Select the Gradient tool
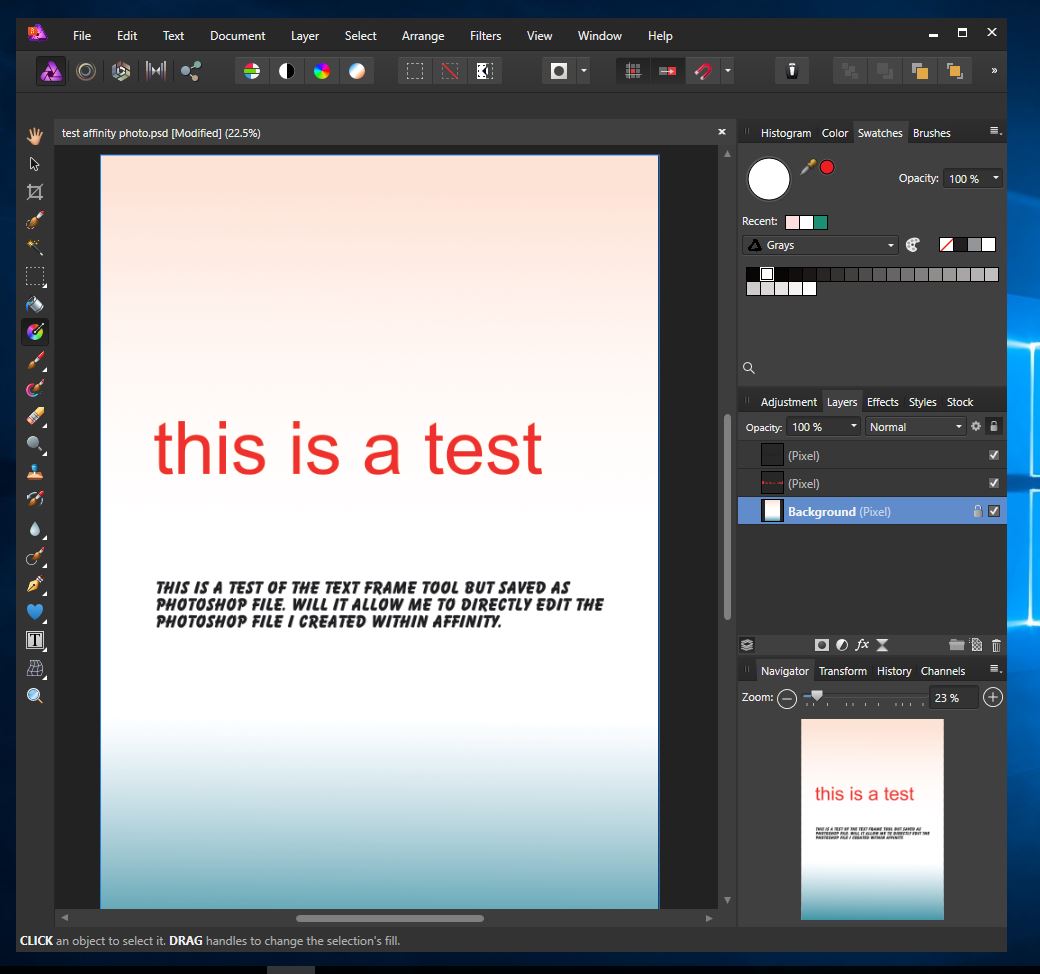1040x974 pixels. [34, 332]
